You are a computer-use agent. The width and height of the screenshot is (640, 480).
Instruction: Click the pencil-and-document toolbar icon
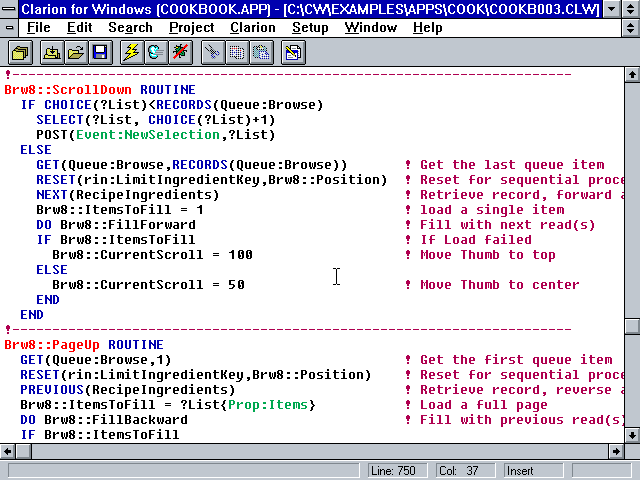[293, 53]
